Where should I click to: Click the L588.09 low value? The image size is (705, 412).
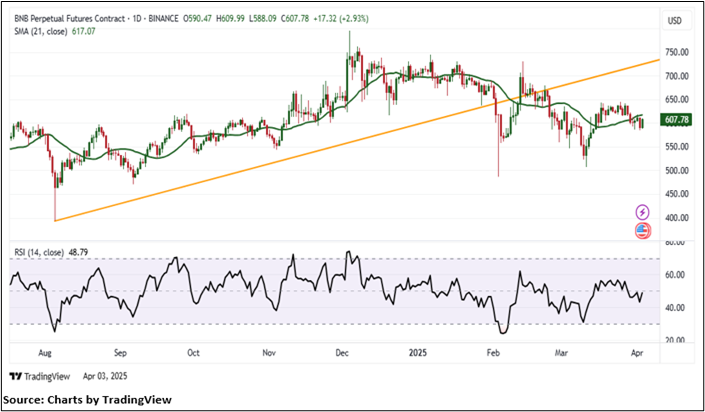tap(264, 19)
